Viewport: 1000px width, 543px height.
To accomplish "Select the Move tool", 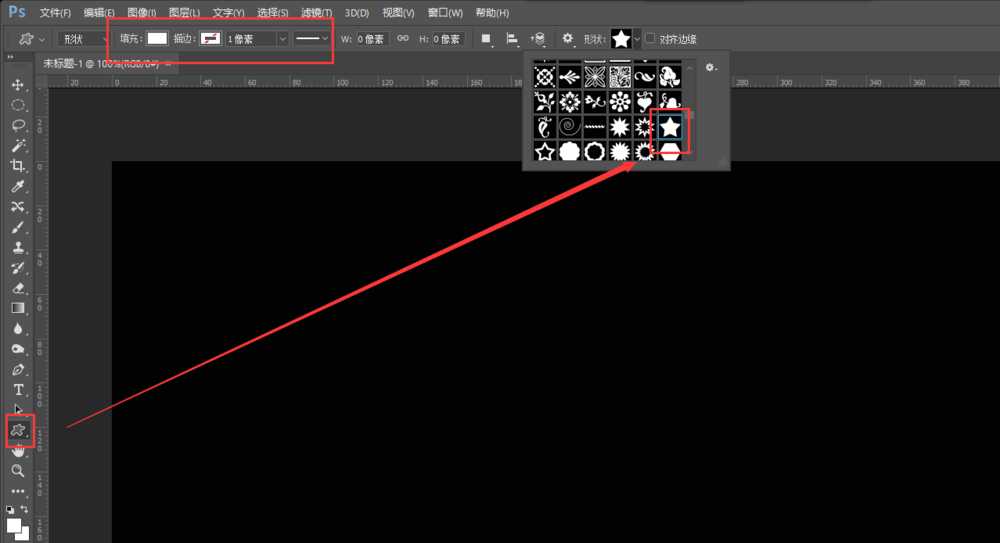I will [x=18, y=84].
